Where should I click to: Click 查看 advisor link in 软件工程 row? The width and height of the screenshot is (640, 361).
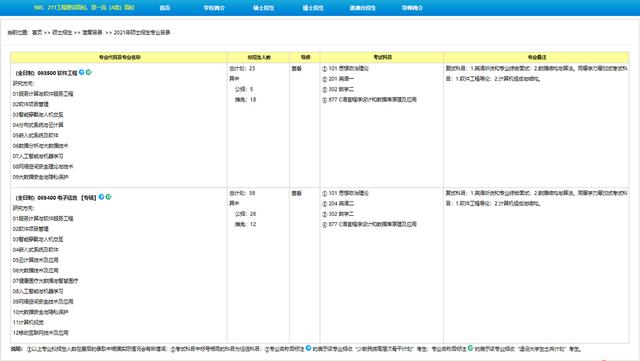(x=297, y=69)
